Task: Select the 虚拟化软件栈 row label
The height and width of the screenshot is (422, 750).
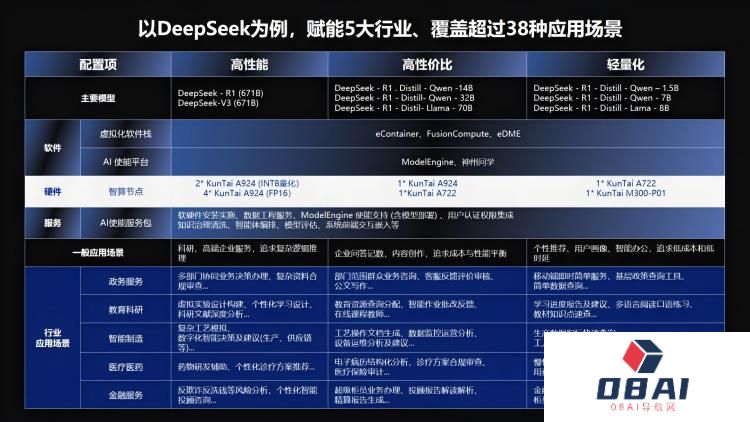Action: (x=126, y=133)
